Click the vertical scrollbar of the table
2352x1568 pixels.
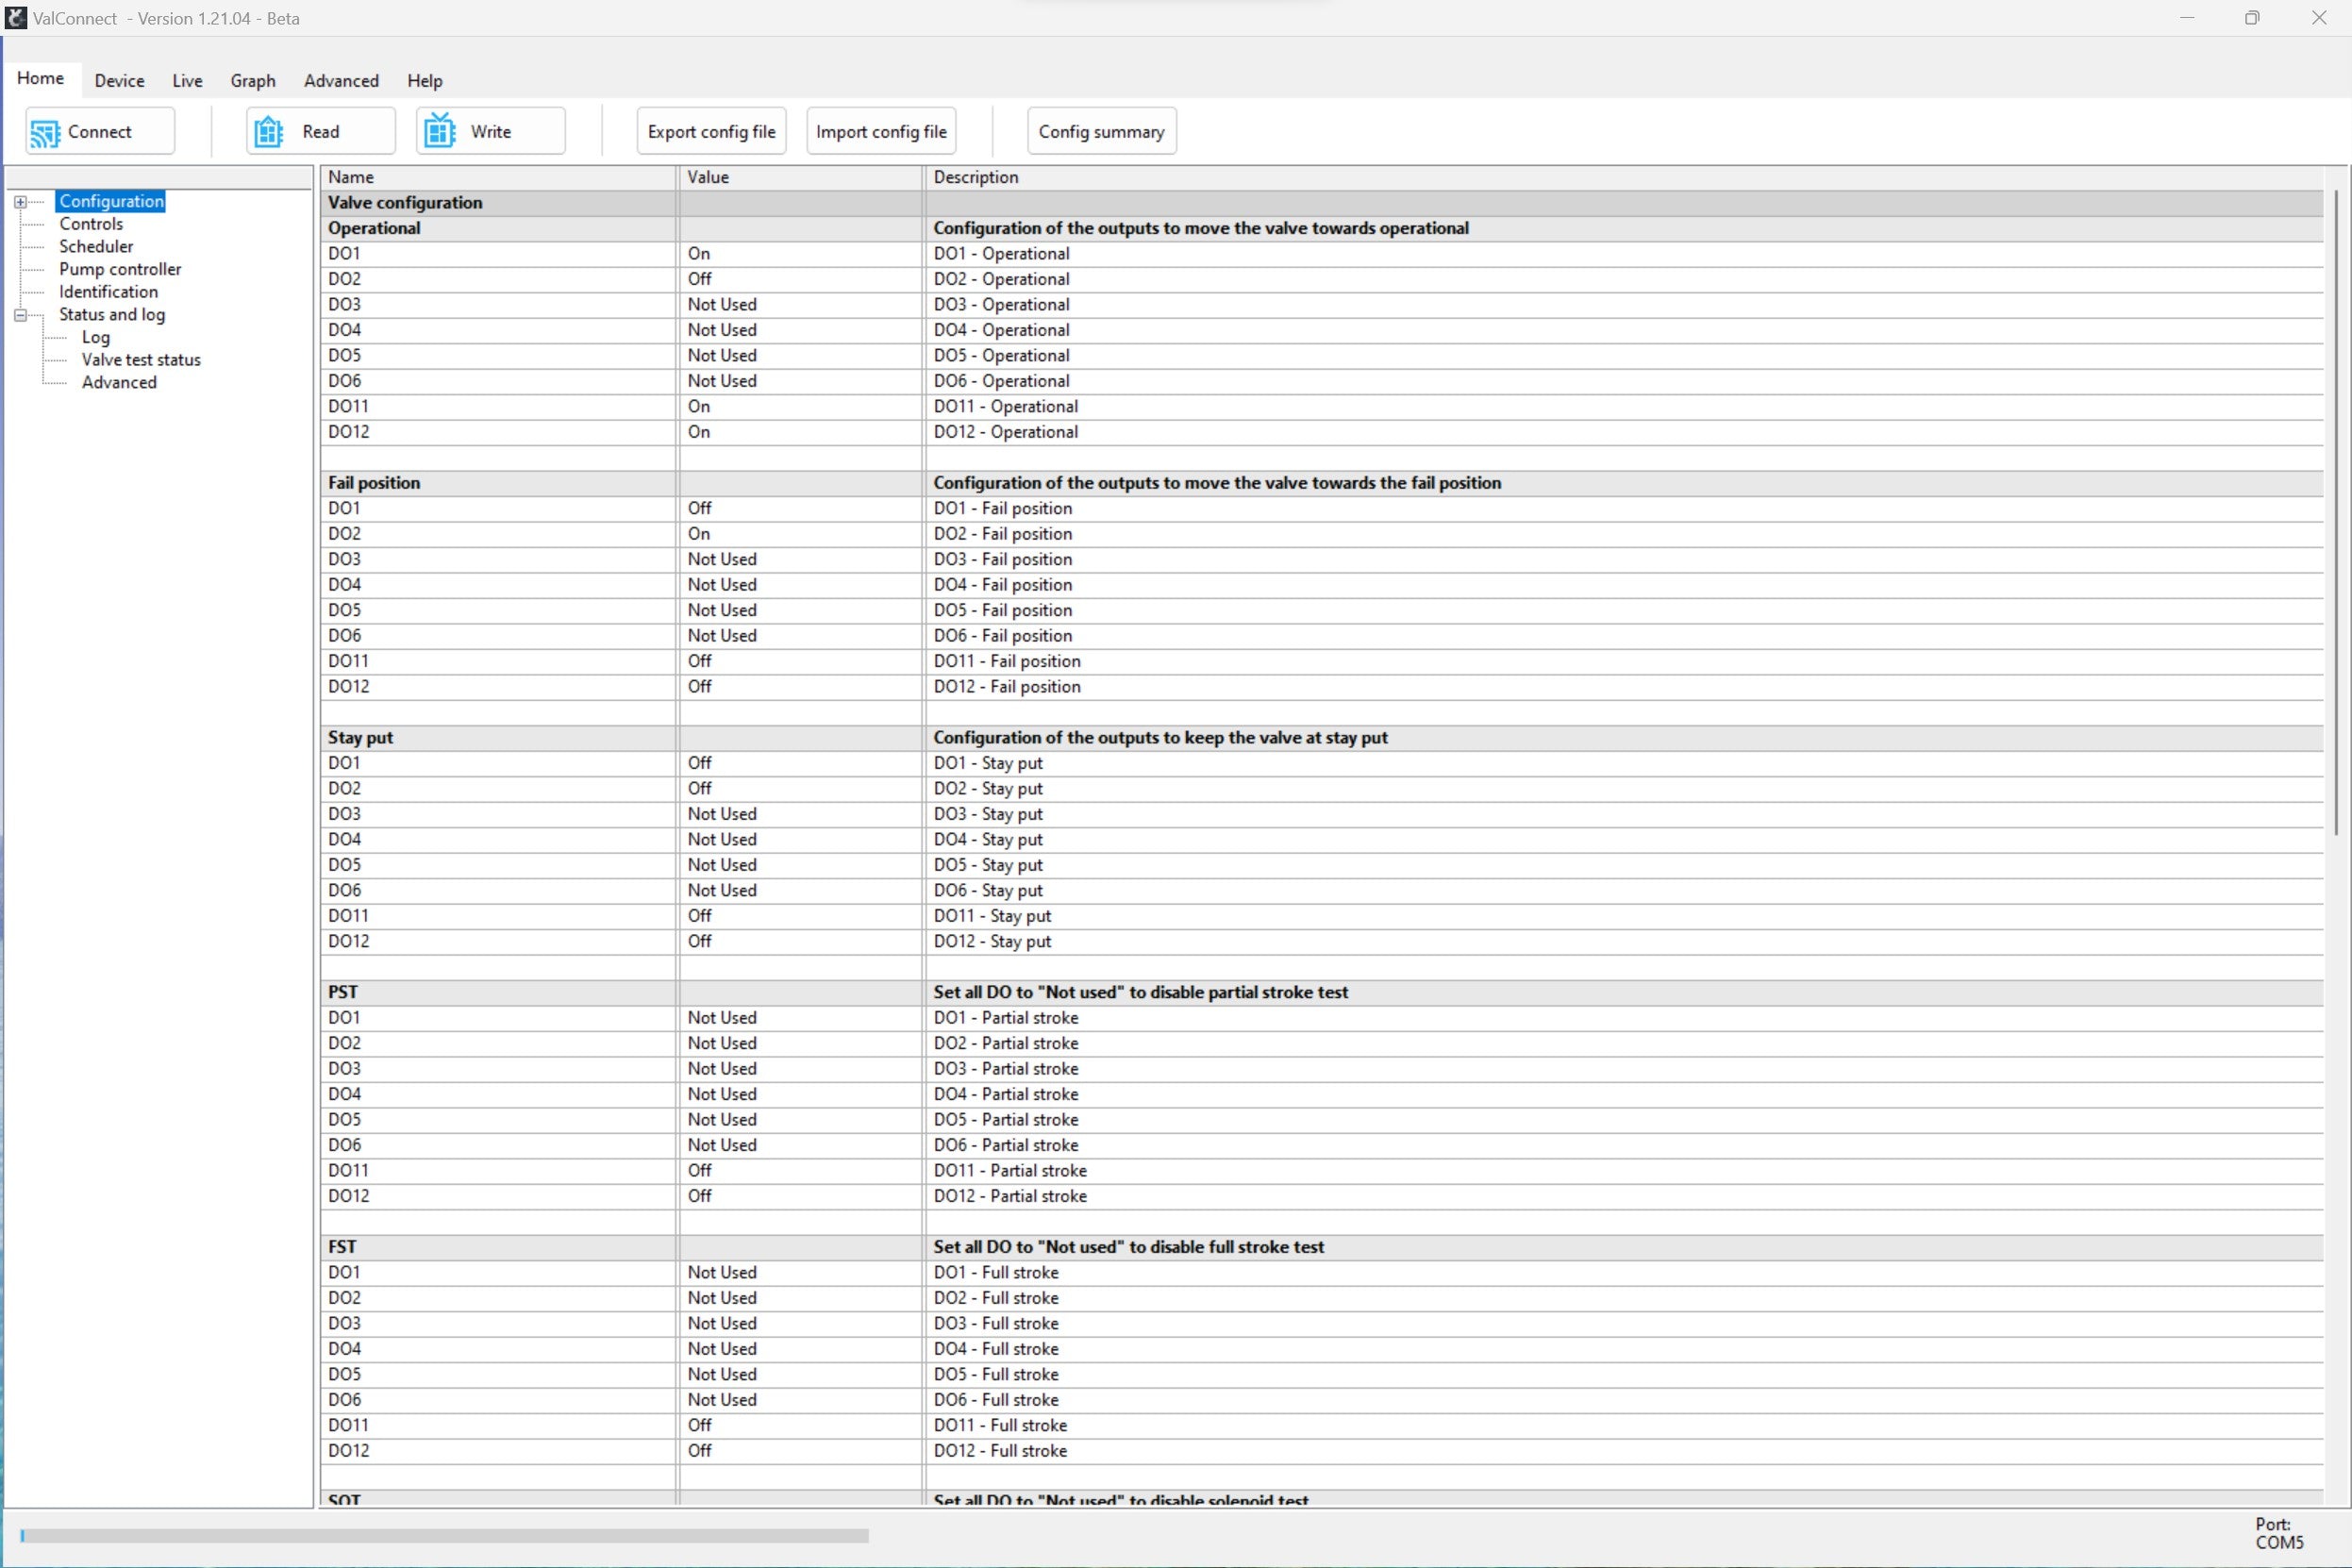pos(2337,512)
